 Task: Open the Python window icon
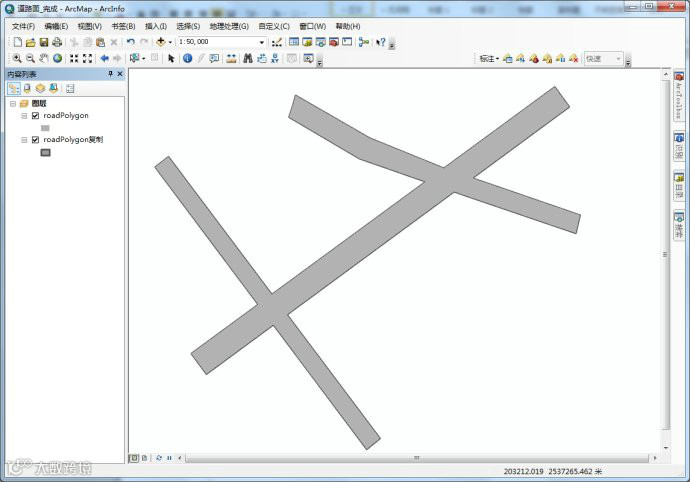(347, 42)
